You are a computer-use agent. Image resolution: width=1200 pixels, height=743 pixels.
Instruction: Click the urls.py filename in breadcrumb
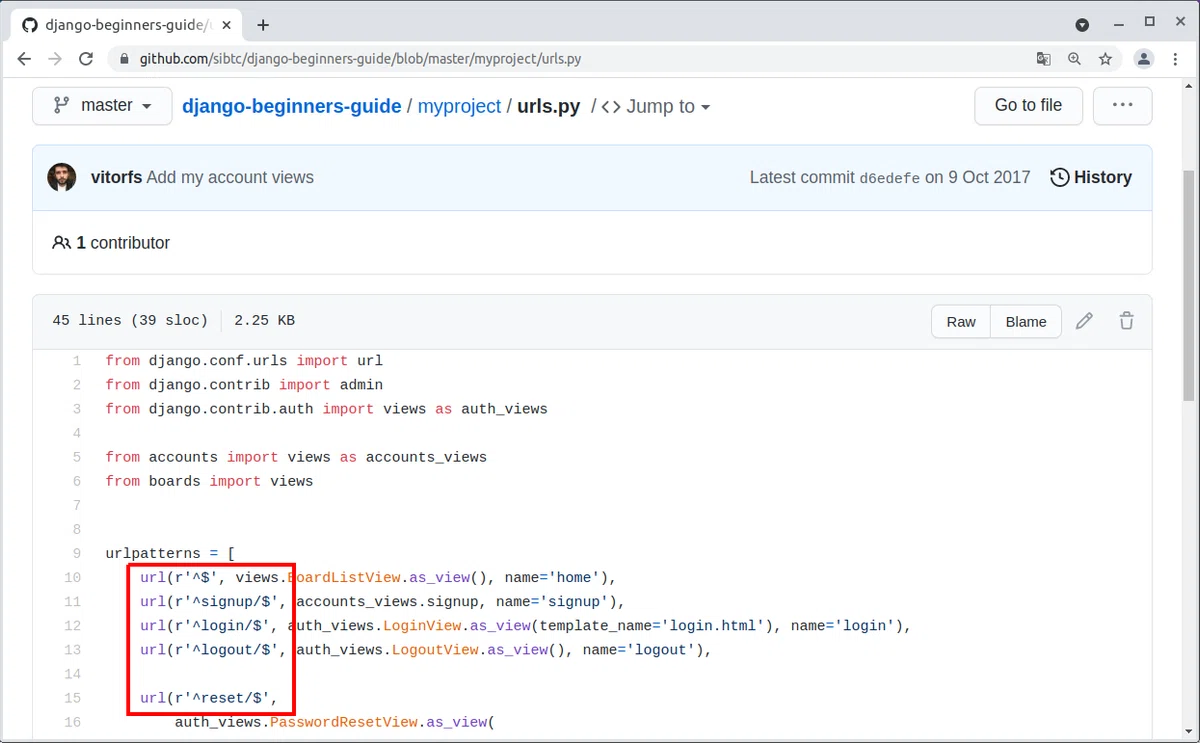pos(548,106)
